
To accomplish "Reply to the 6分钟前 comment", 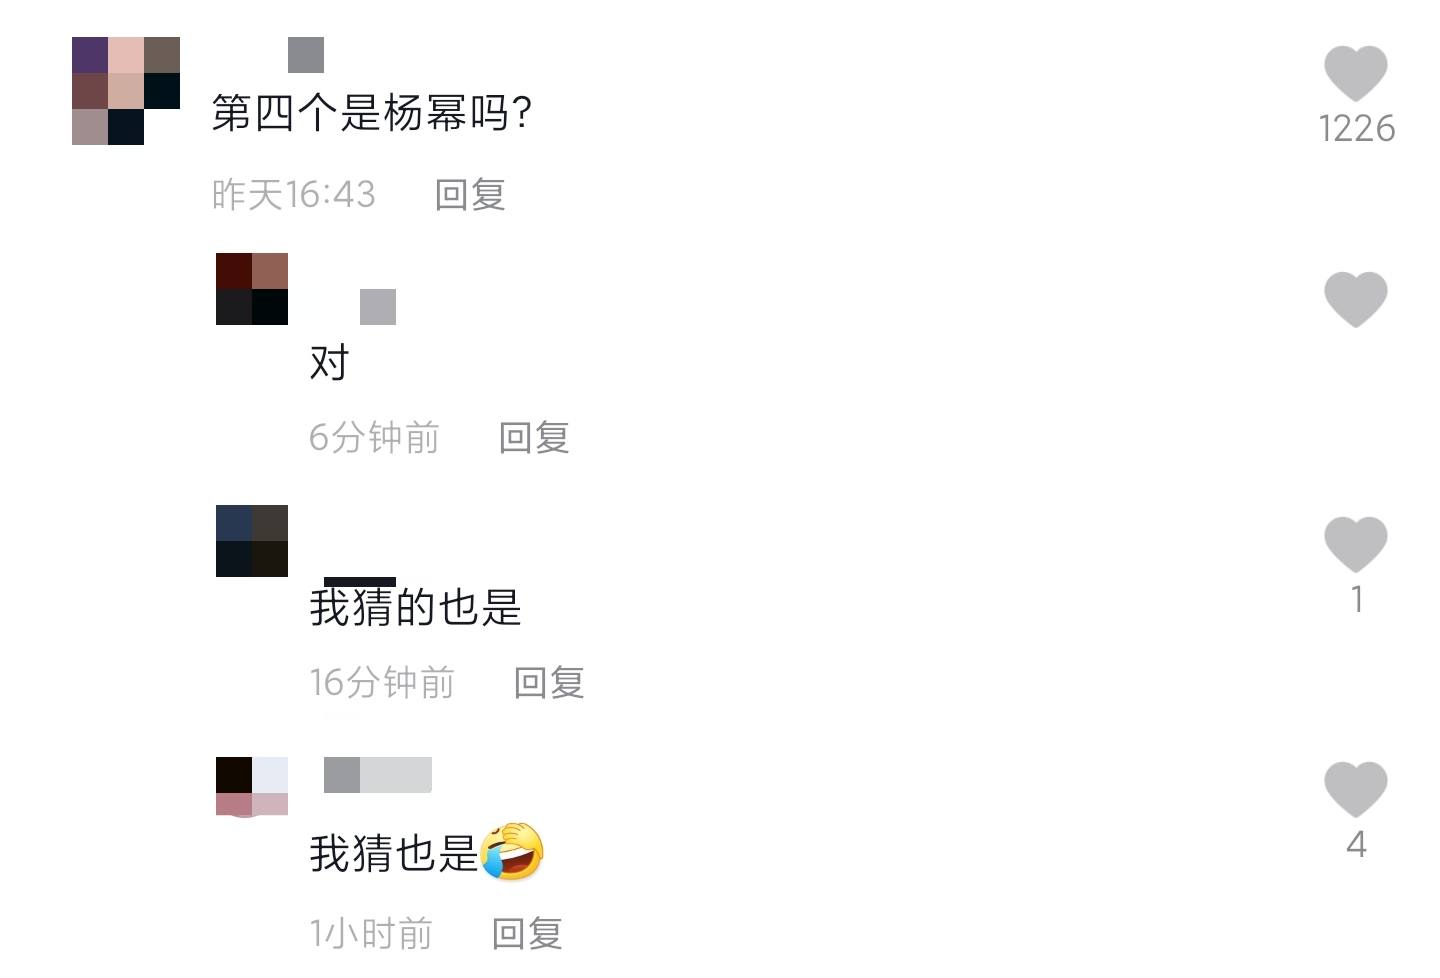I will coord(534,437).
